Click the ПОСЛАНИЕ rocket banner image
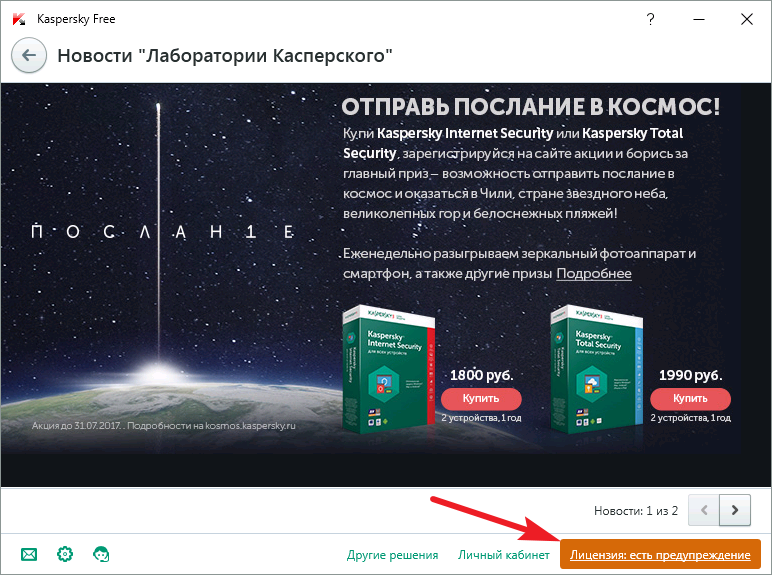Image resolution: width=772 pixels, height=575 pixels. (x=162, y=266)
